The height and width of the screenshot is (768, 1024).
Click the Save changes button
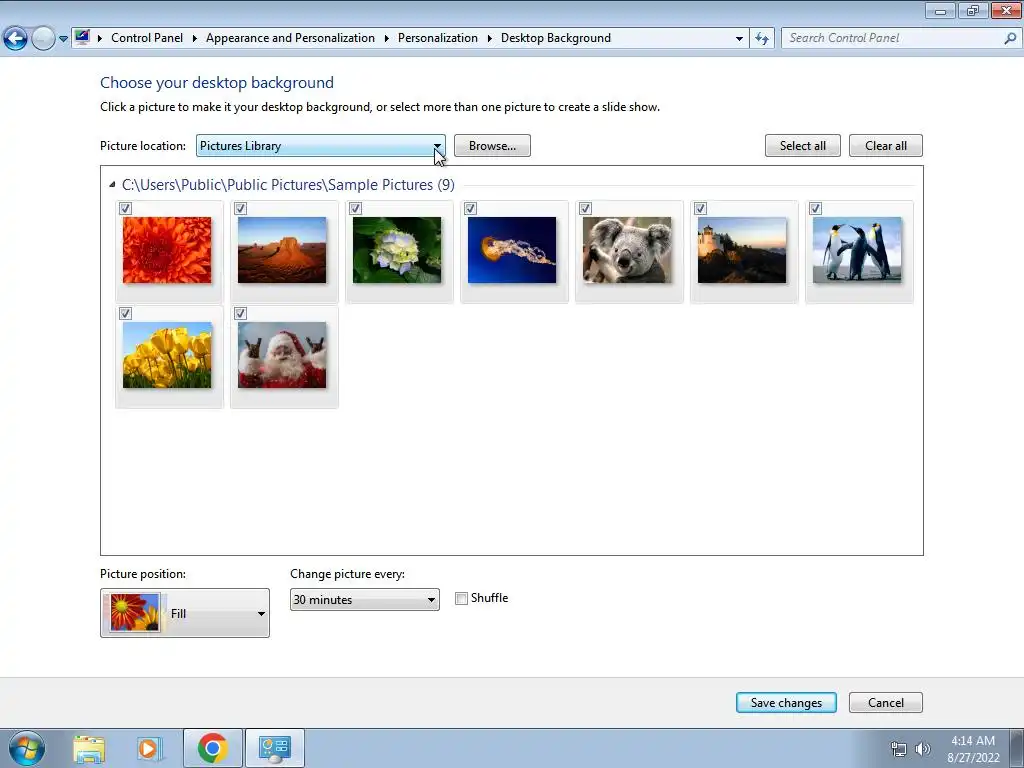pyautogui.click(x=786, y=703)
